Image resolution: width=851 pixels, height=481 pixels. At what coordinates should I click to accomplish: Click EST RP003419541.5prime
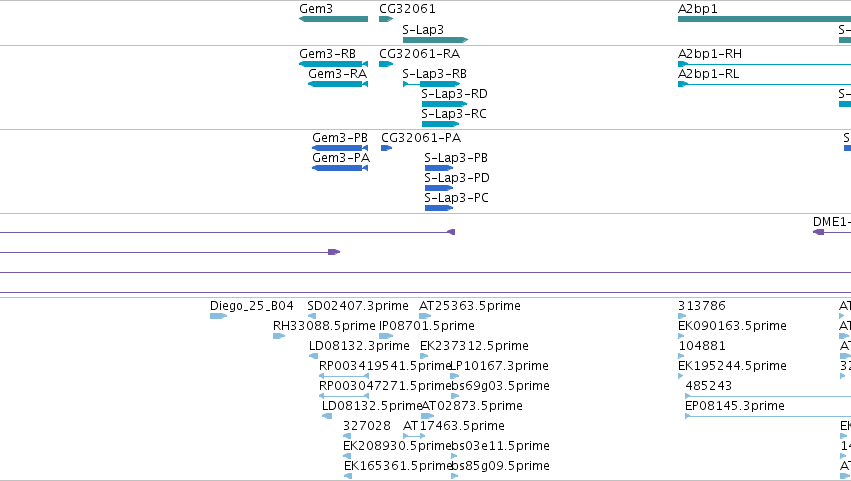(344, 376)
